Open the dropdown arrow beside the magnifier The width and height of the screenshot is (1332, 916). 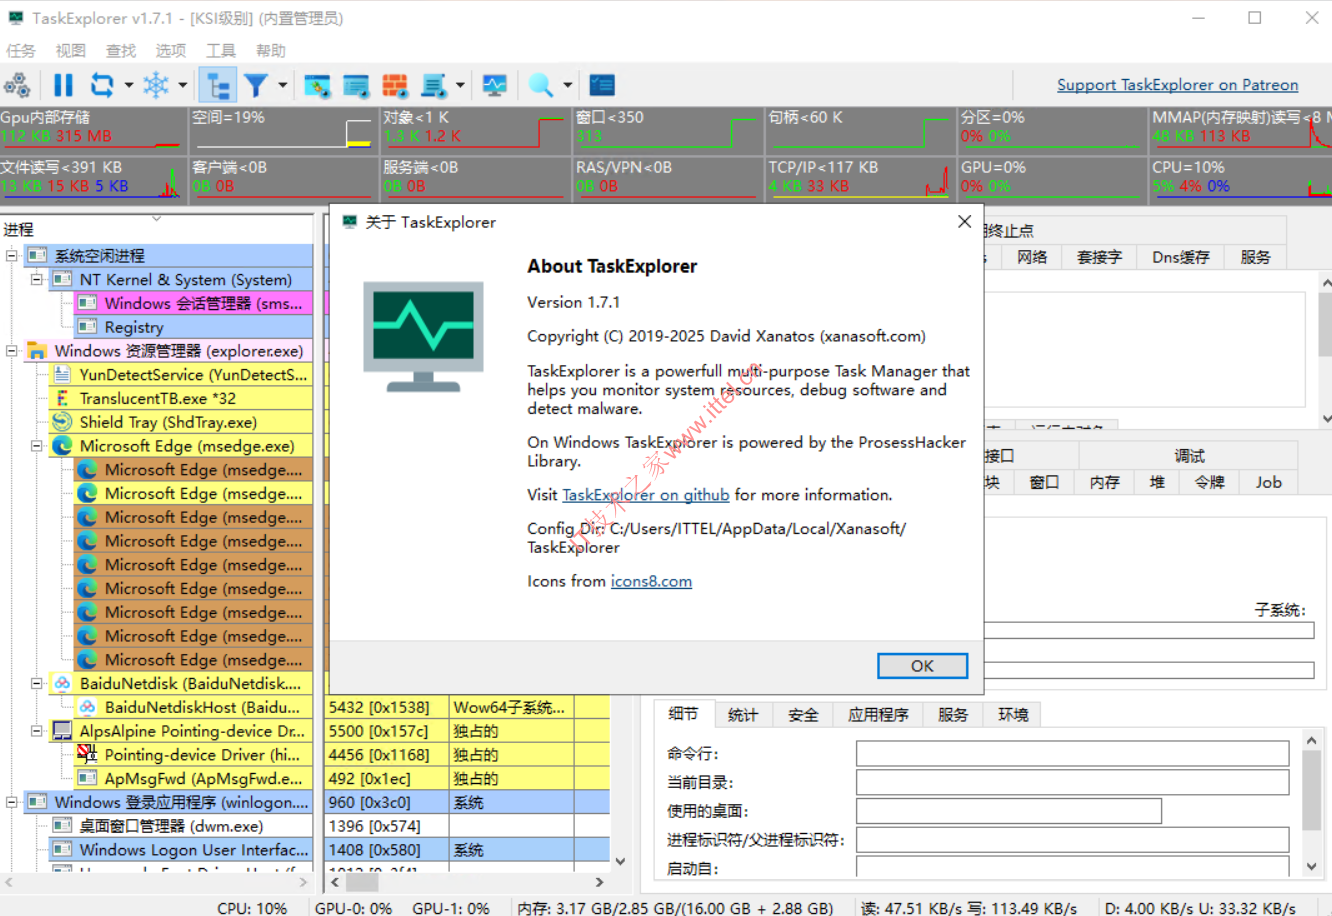click(x=567, y=86)
